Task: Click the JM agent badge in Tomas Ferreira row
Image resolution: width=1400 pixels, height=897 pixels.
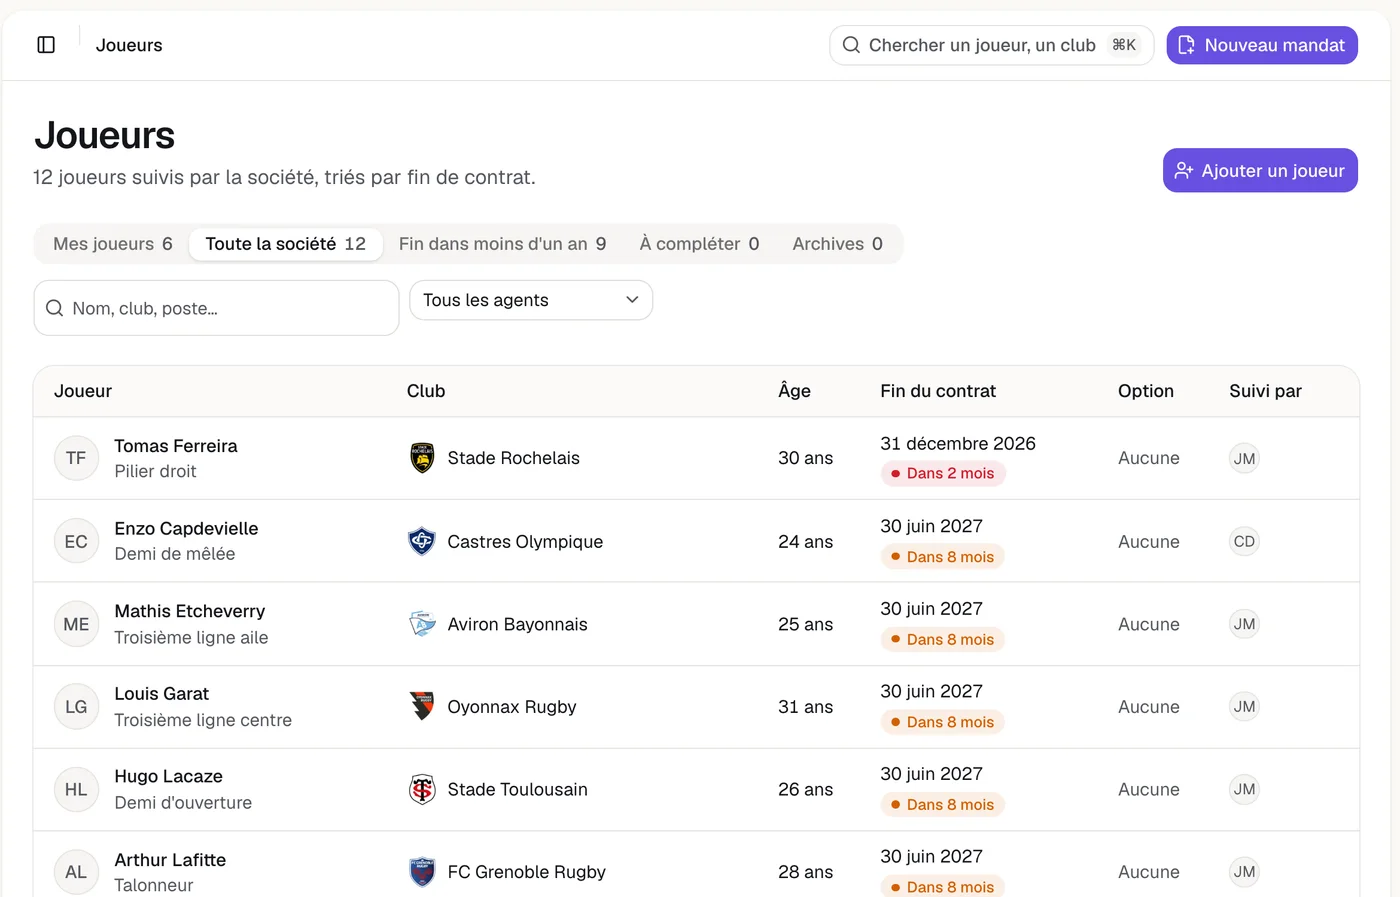Action: click(1244, 459)
